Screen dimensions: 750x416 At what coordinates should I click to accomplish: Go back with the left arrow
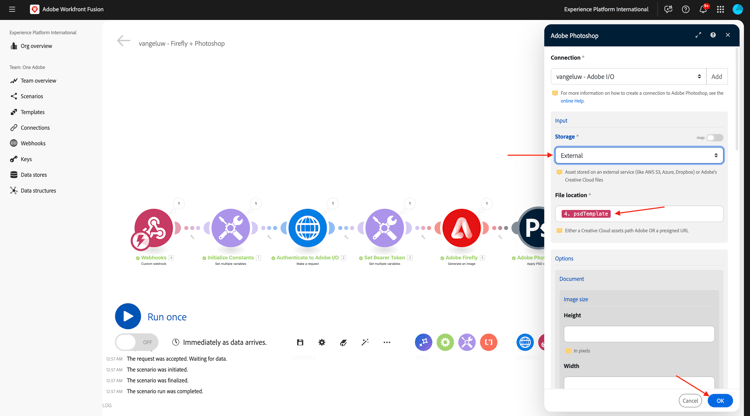point(123,41)
